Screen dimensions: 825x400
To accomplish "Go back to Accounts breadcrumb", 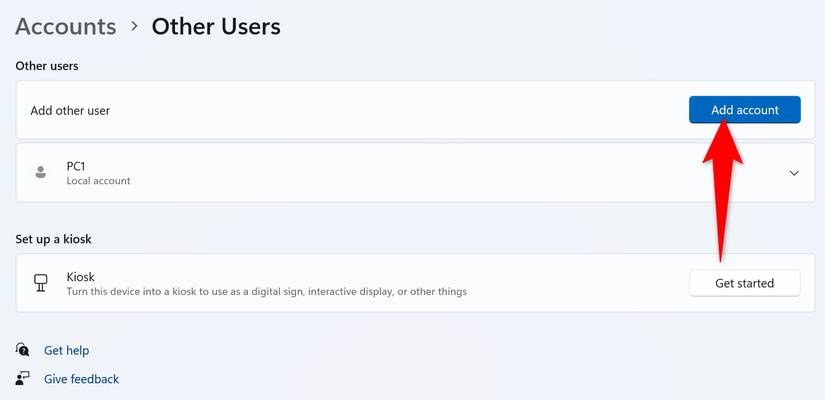I will [66, 26].
